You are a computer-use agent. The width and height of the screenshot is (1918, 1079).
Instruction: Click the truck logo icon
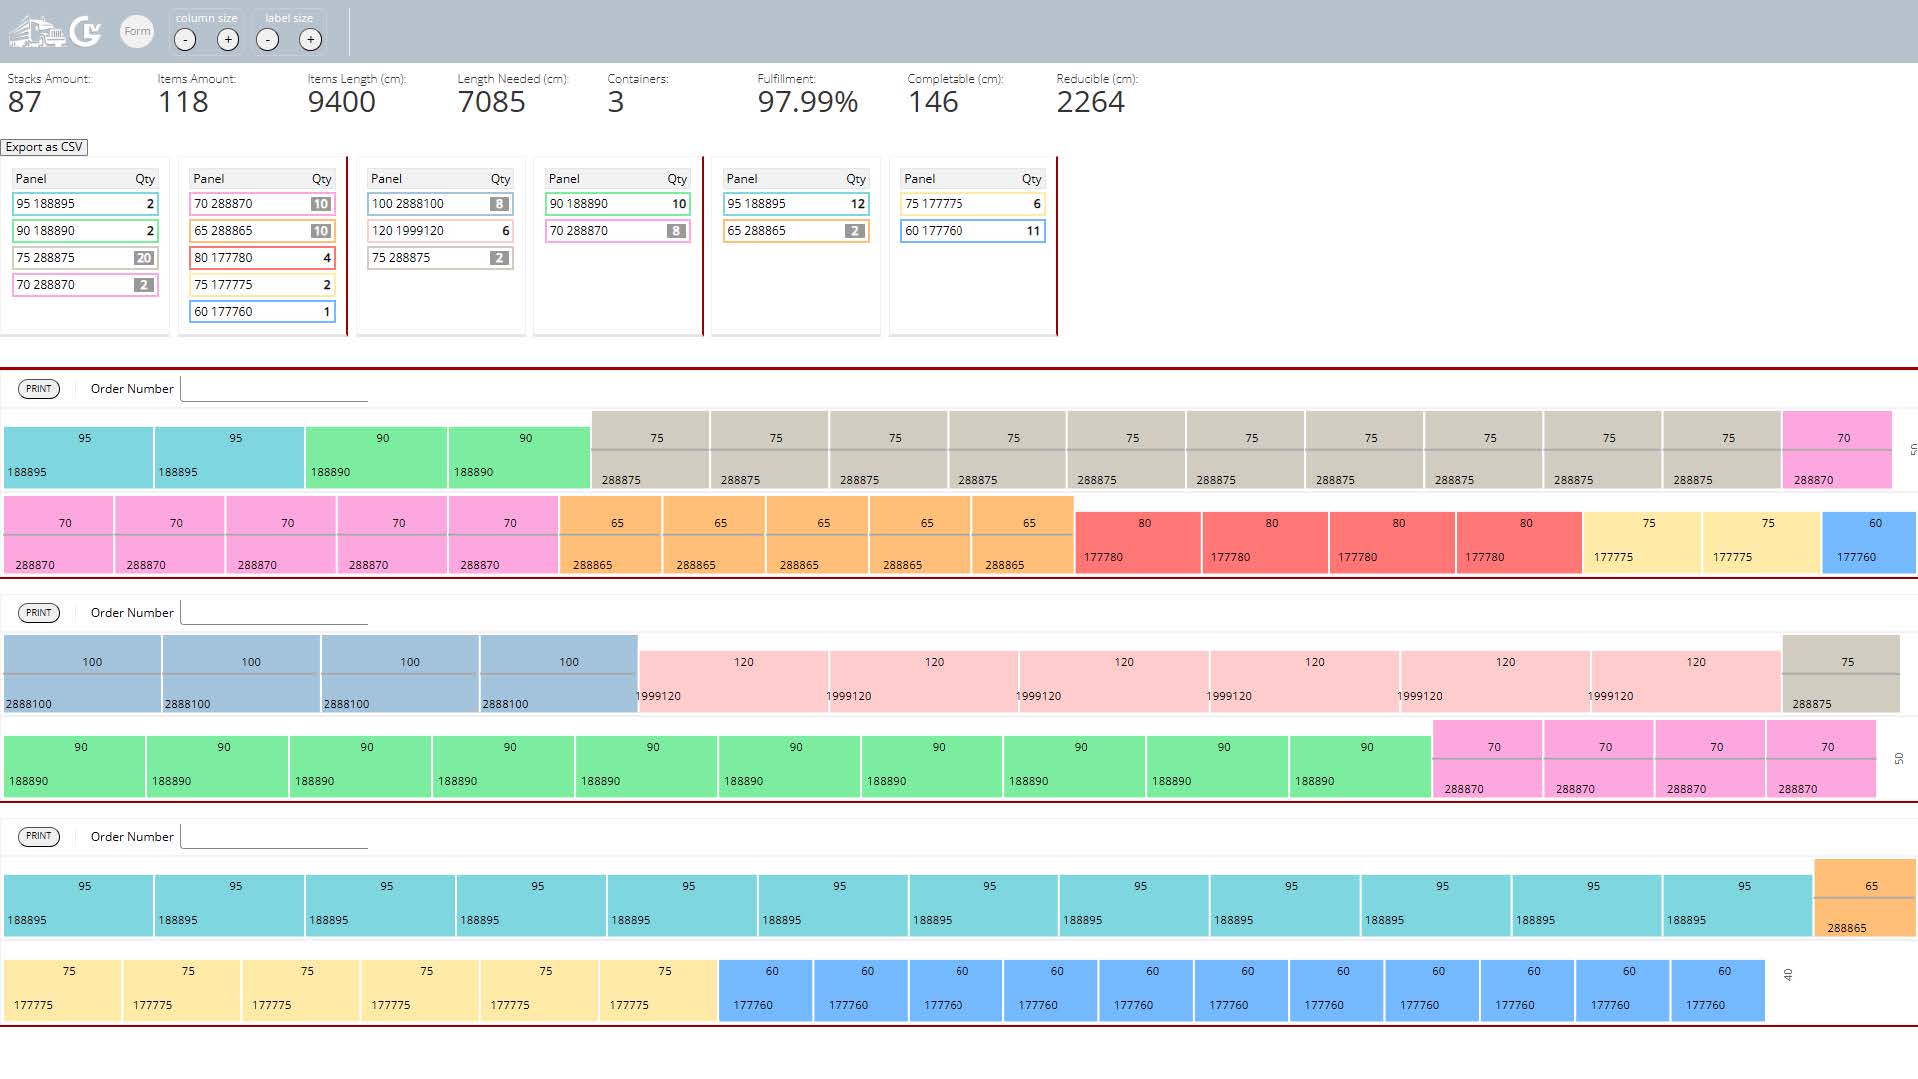37,32
